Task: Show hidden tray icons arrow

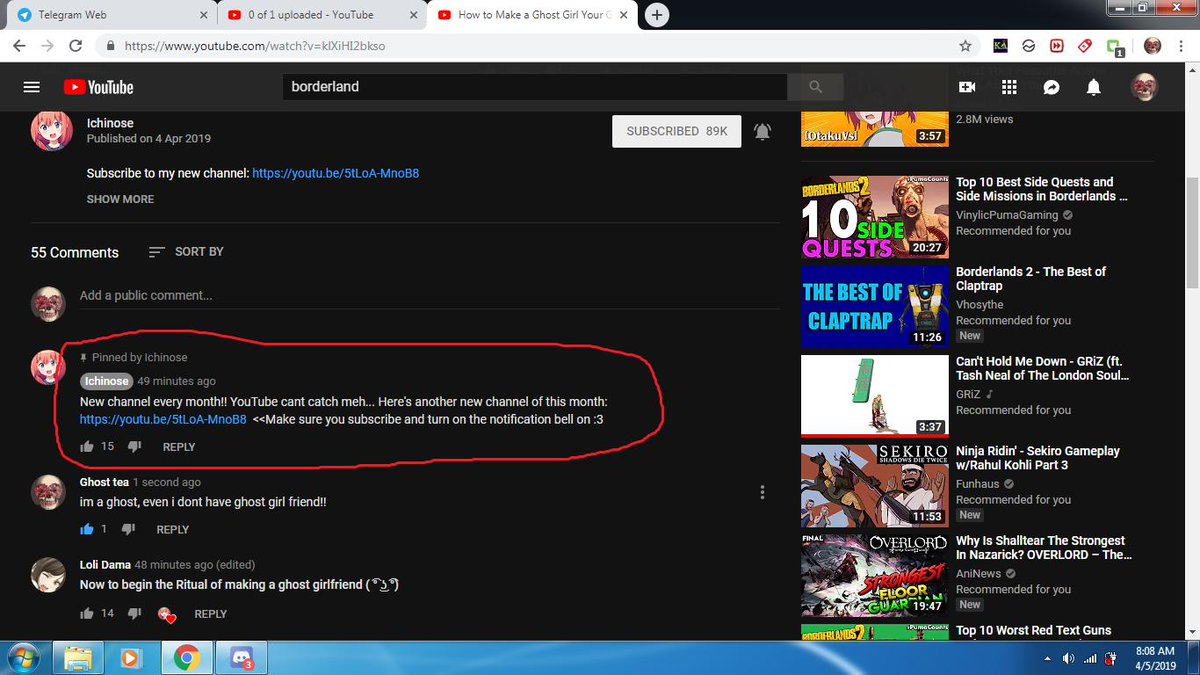Action: [x=1047, y=659]
